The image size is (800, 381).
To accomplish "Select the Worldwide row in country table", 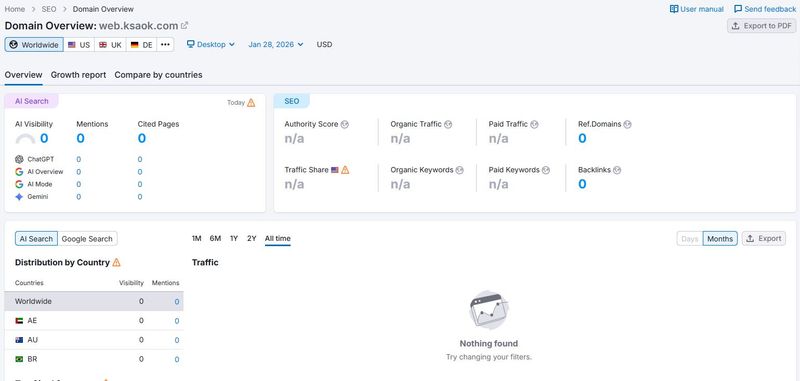I will (94, 301).
